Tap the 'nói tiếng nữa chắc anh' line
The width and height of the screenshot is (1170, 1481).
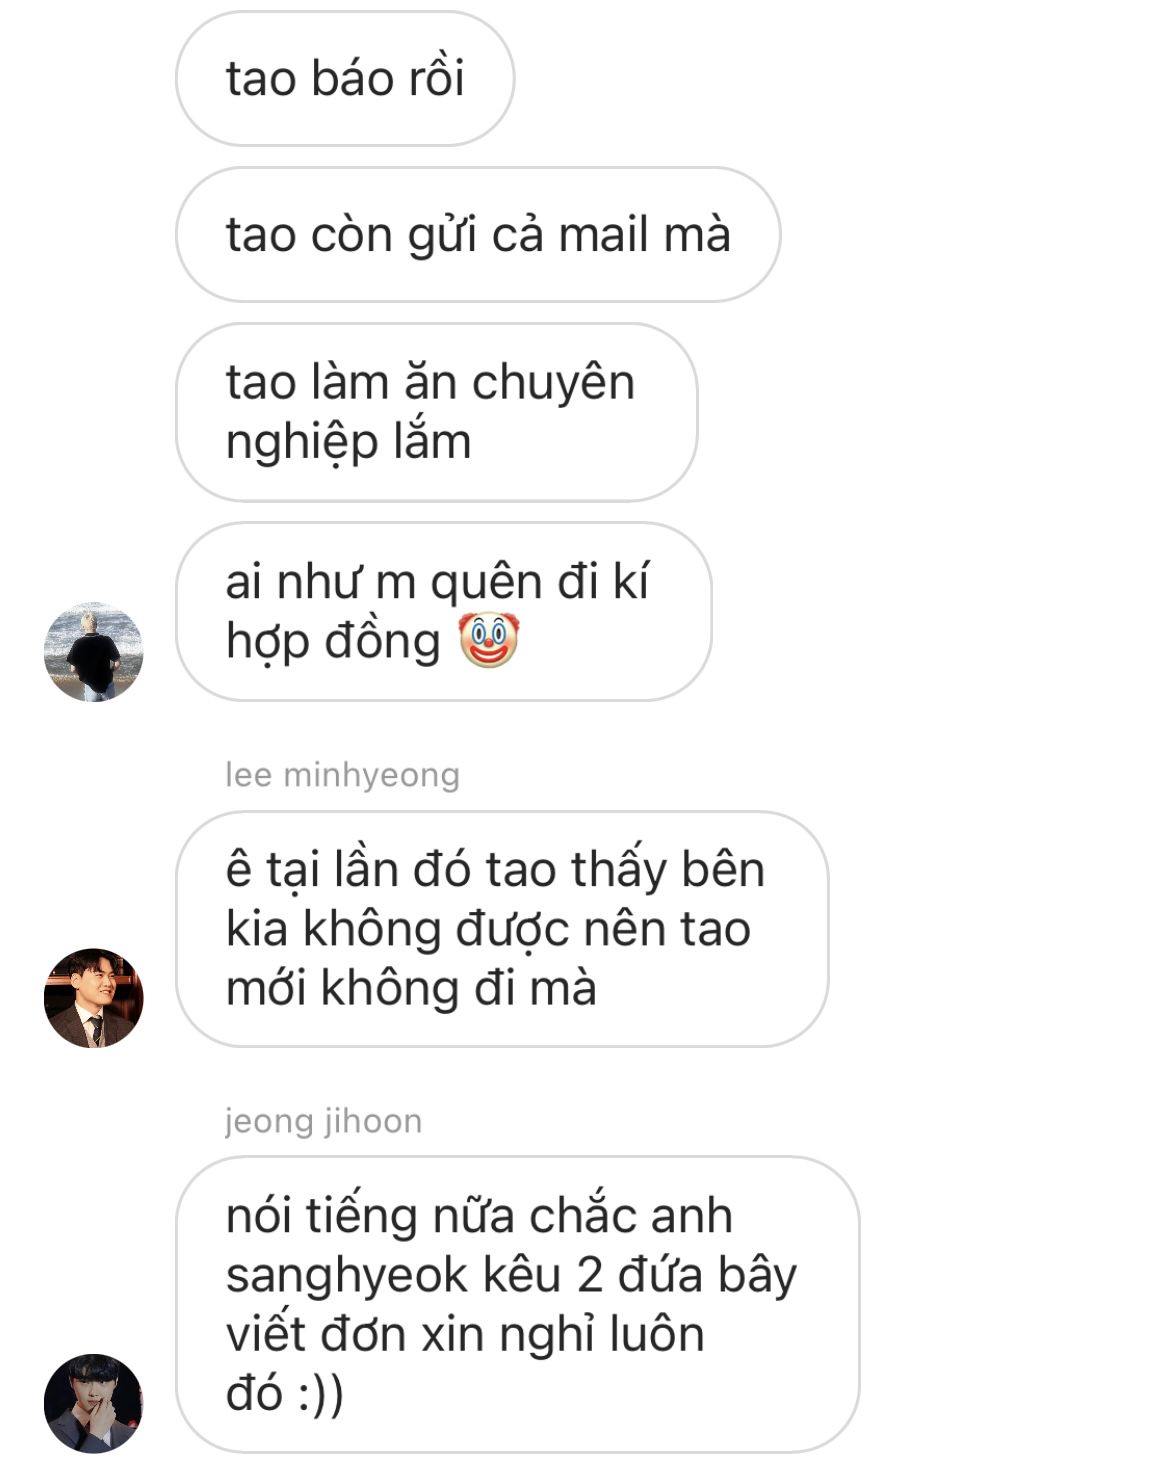[479, 1216]
